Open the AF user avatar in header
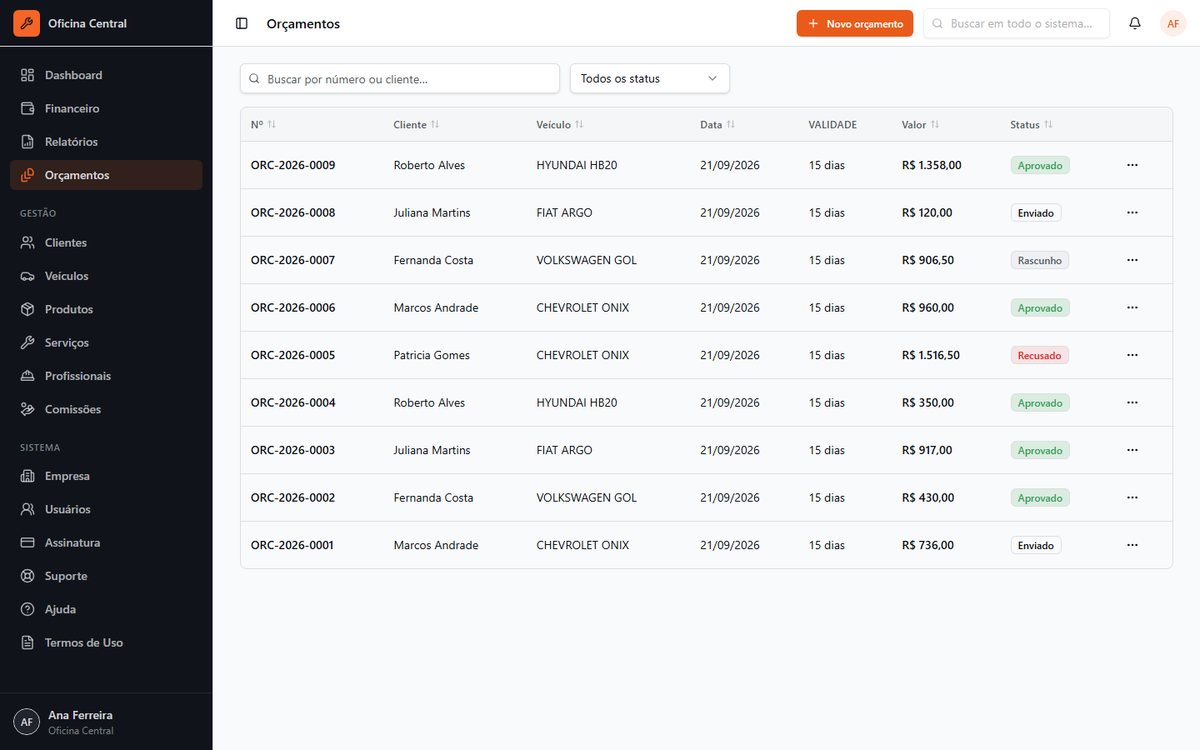 tap(1173, 23)
